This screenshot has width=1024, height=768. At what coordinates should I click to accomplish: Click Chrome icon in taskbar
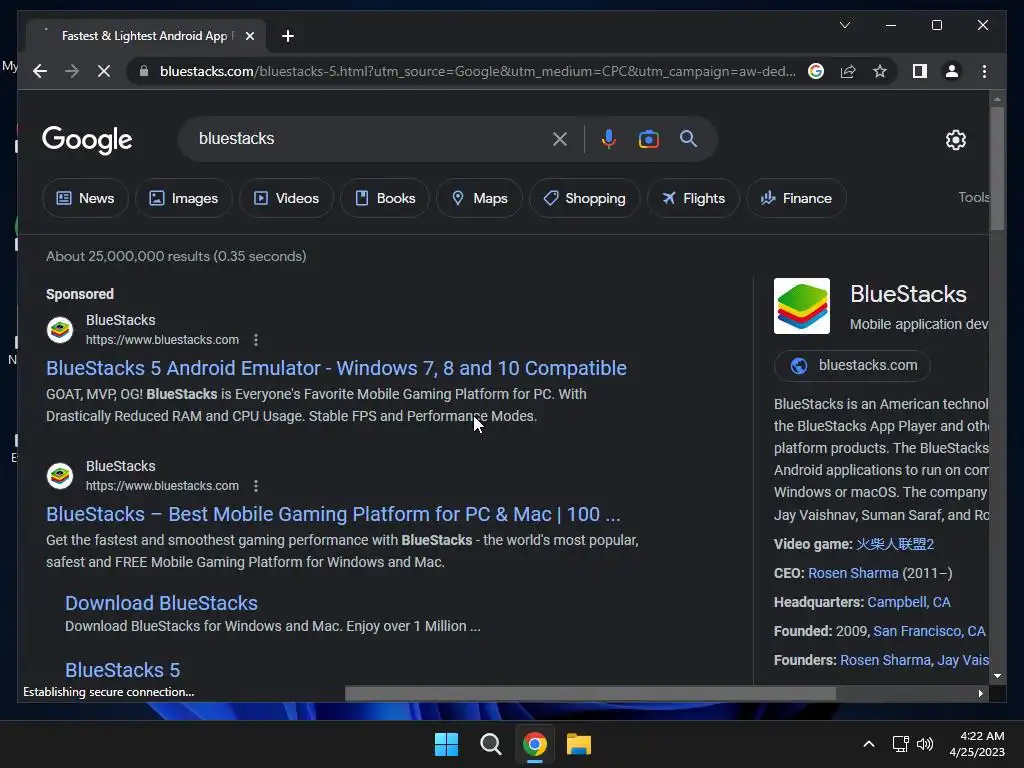click(534, 744)
